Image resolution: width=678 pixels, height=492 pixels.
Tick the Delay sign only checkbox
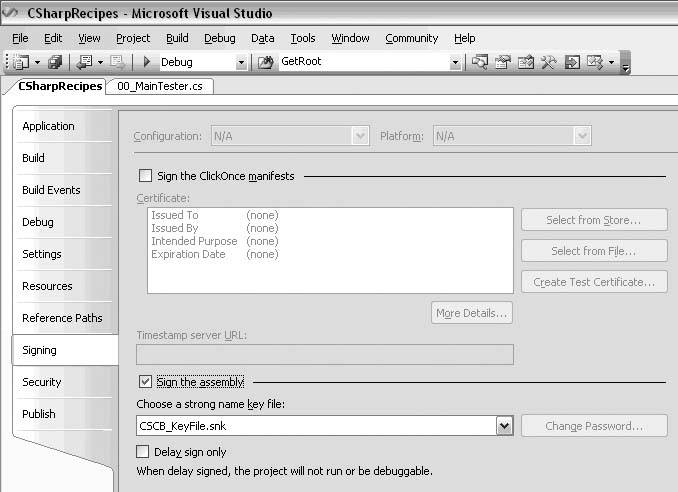[145, 452]
